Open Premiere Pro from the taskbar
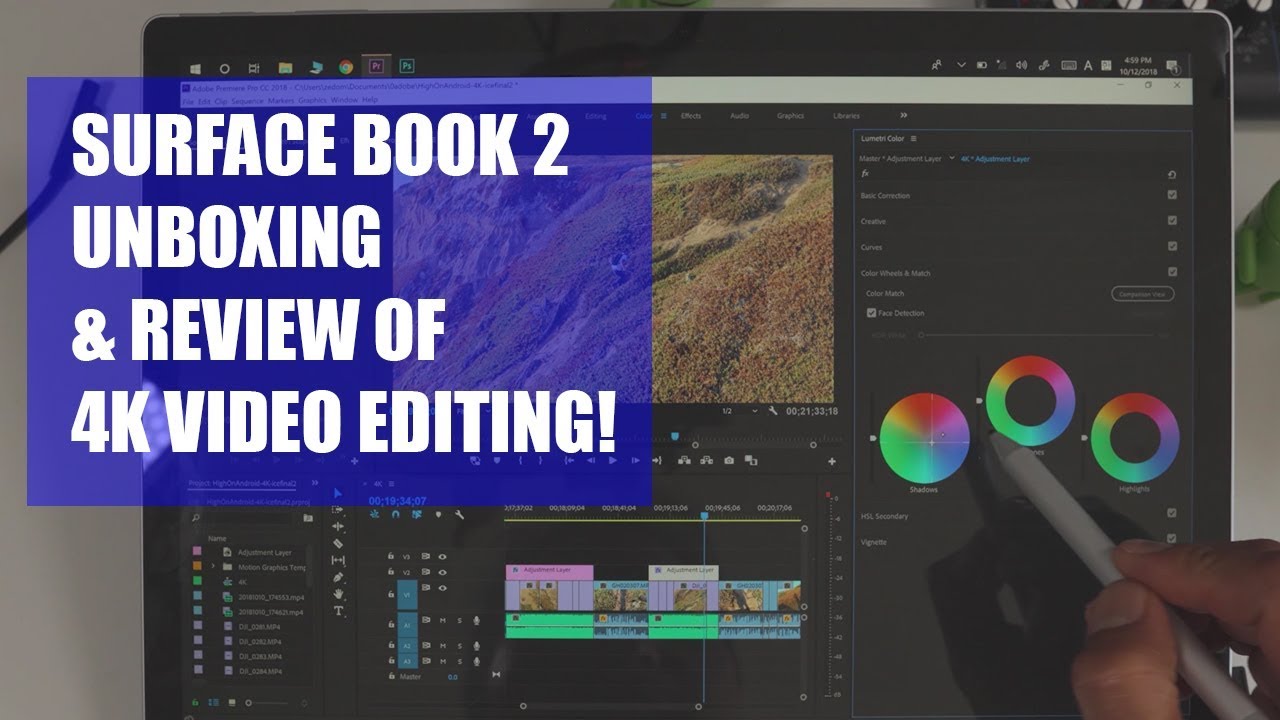This screenshot has width=1280, height=720. pyautogui.click(x=376, y=67)
